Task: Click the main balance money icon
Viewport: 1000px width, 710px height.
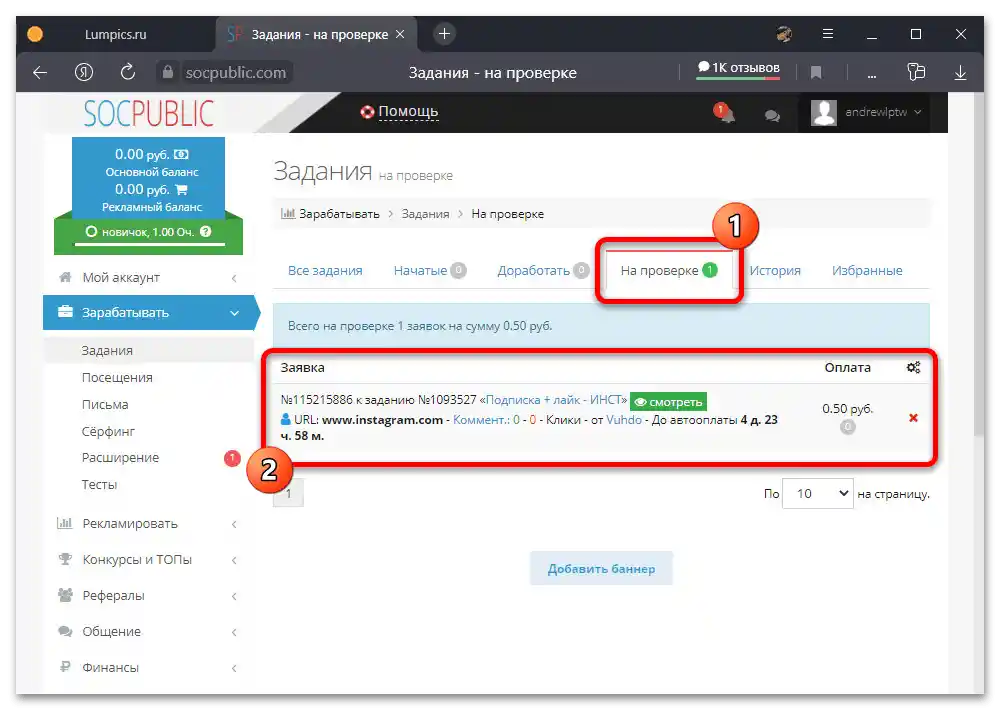Action: pyautogui.click(x=181, y=154)
